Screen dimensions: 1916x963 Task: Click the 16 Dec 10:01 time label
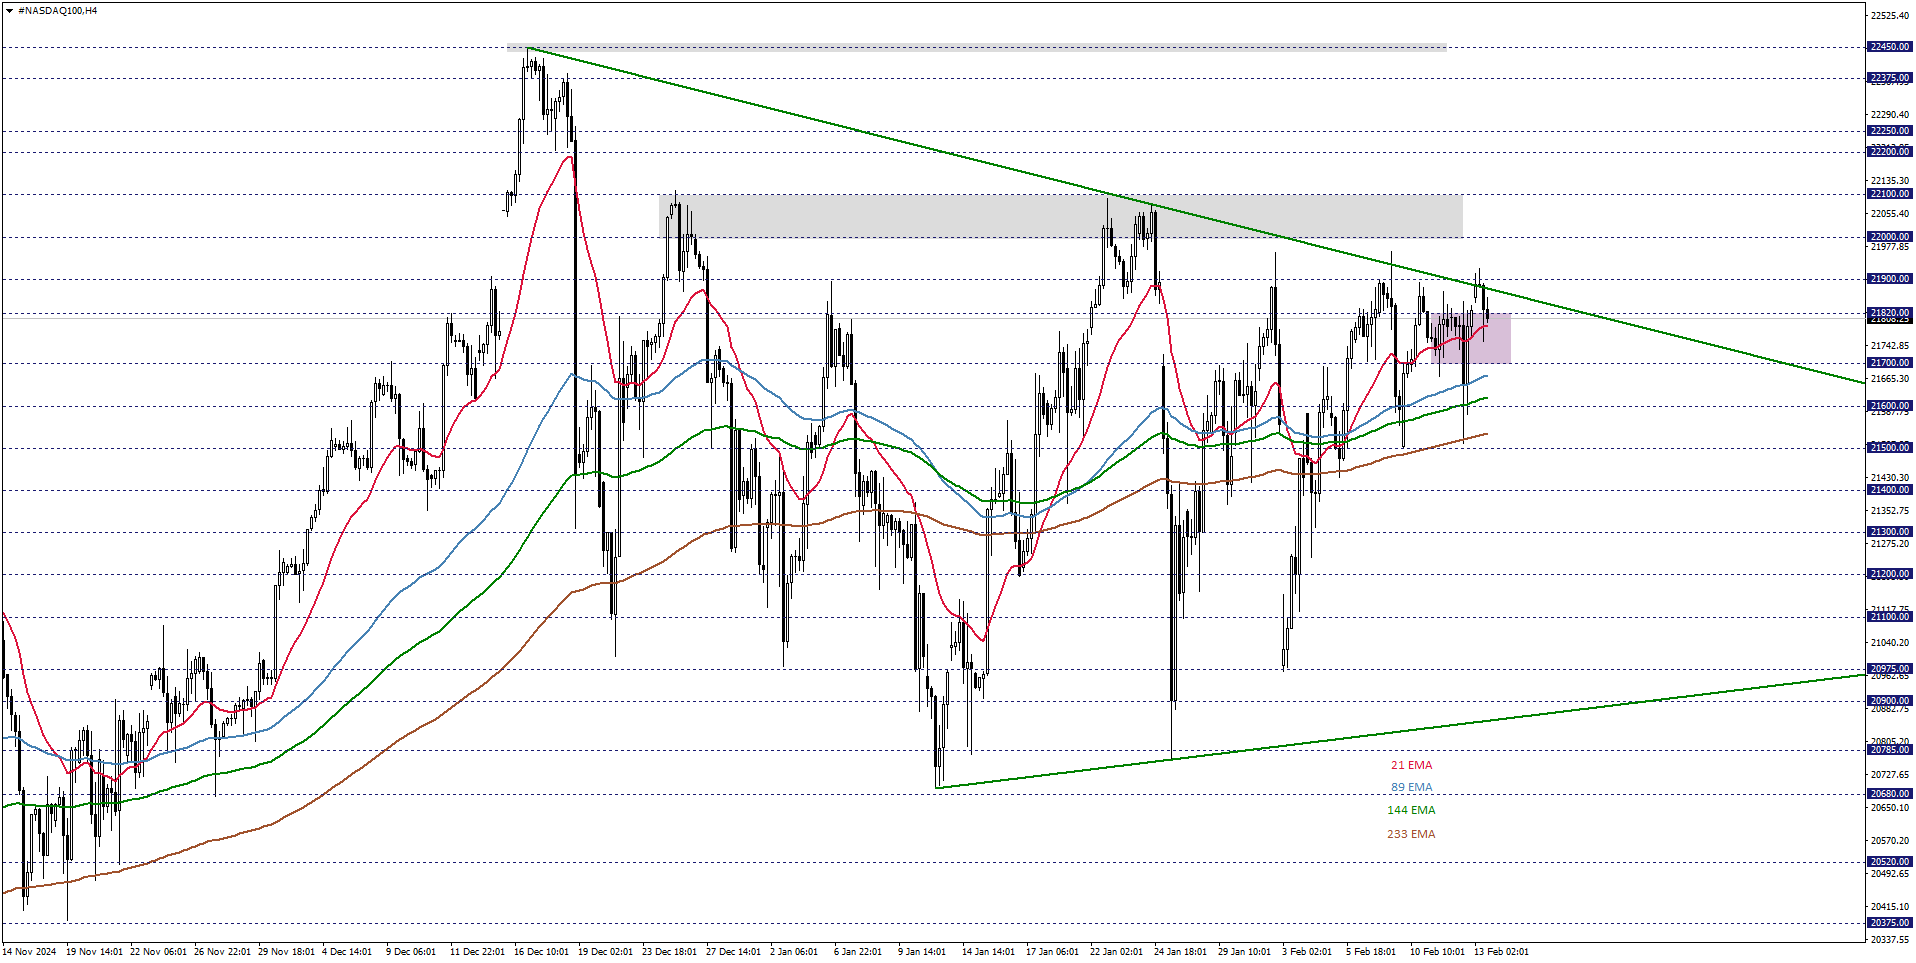(541, 952)
